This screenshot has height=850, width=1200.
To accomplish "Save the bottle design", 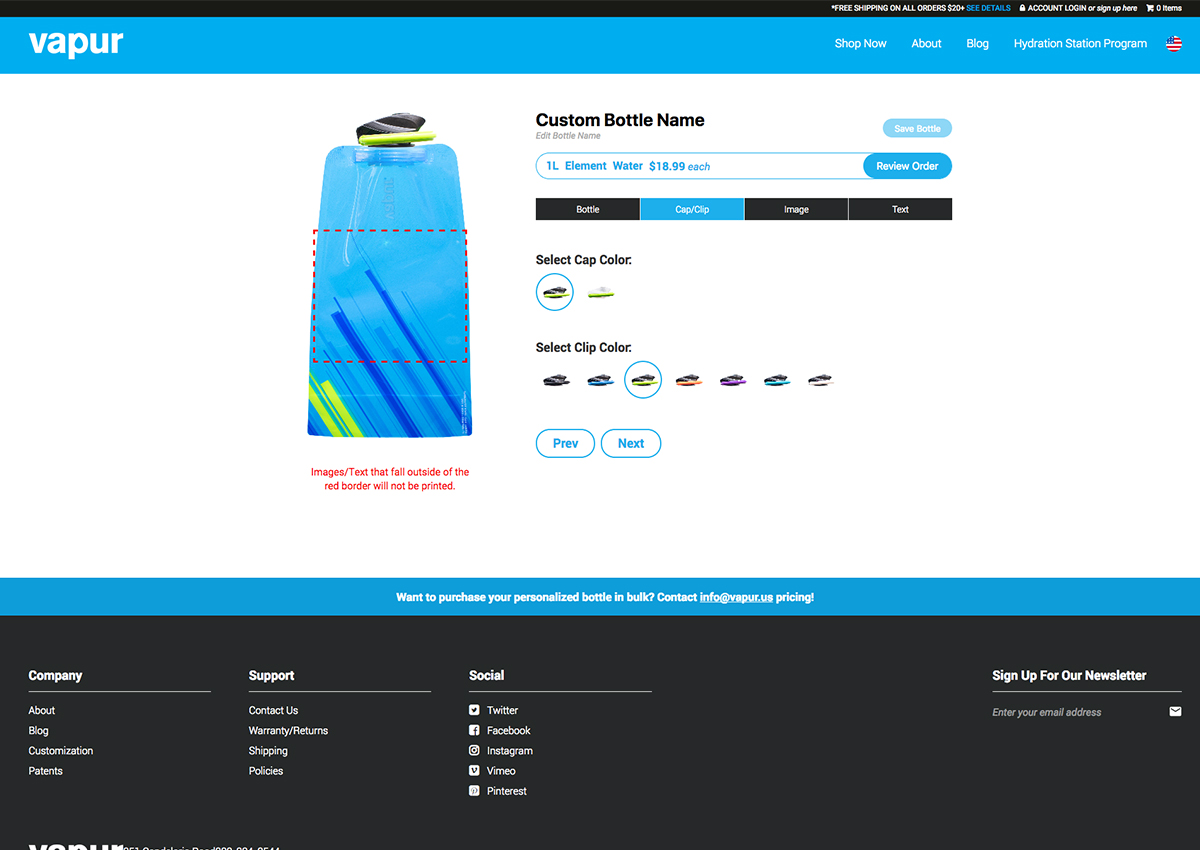I will tap(917, 128).
